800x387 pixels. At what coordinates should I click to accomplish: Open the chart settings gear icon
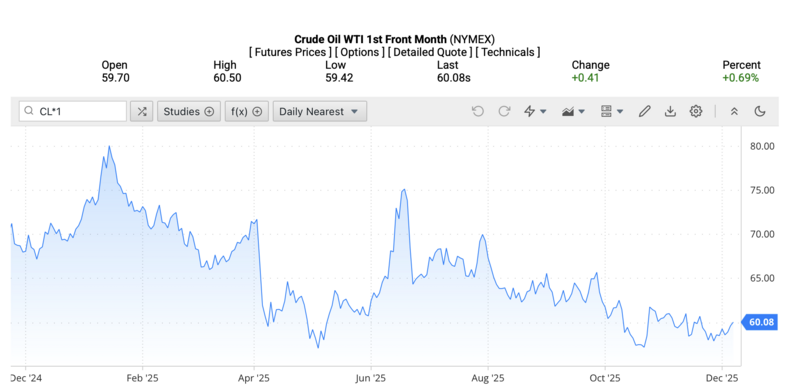click(x=696, y=111)
